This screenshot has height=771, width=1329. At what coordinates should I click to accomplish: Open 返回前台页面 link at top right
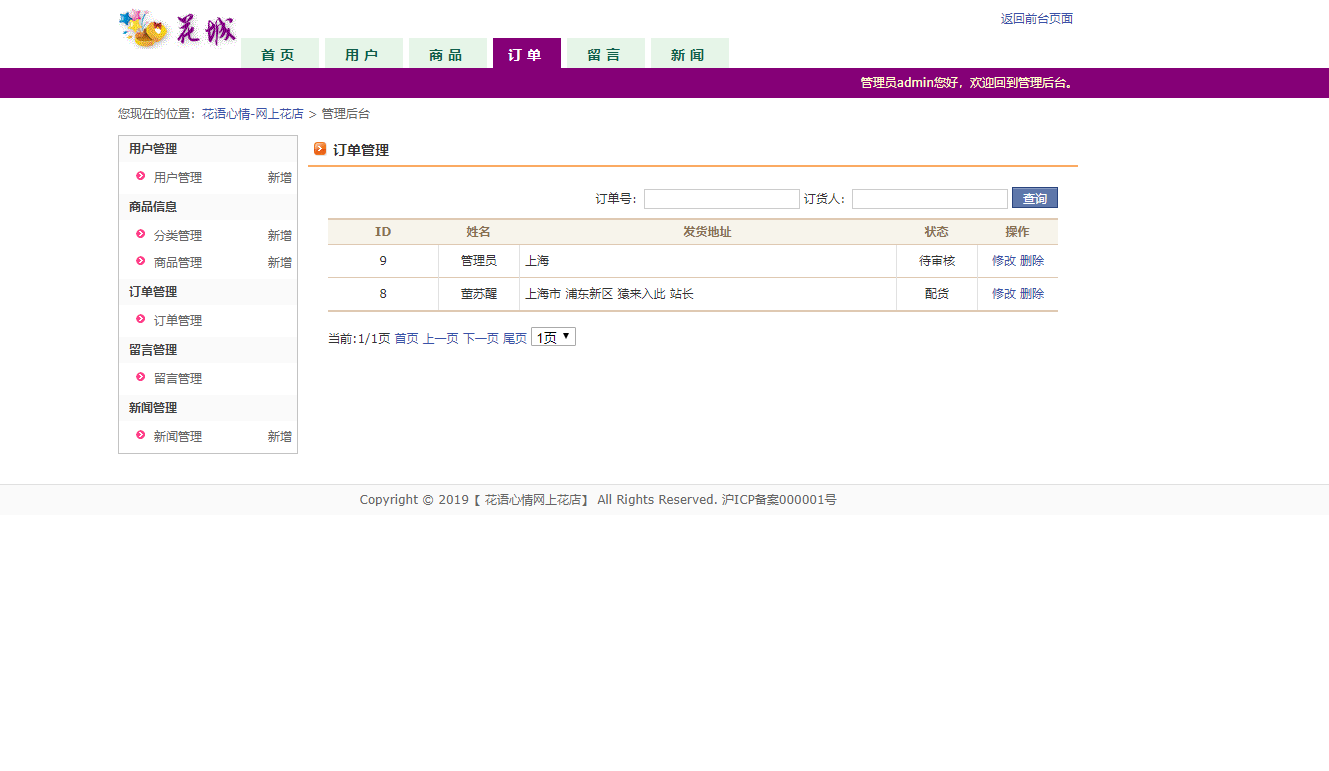click(1035, 18)
